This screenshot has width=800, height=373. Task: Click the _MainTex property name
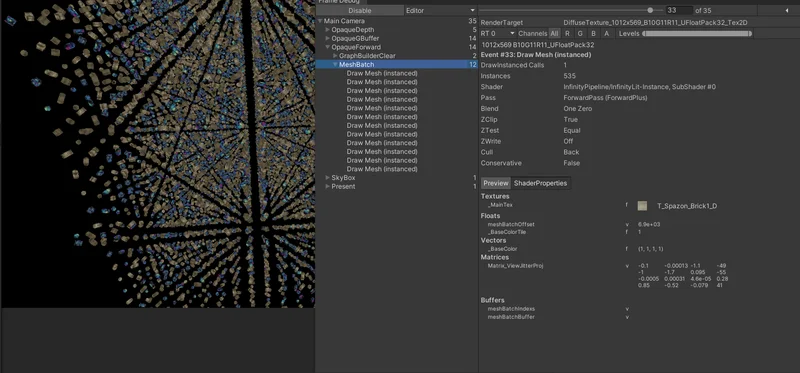500,205
